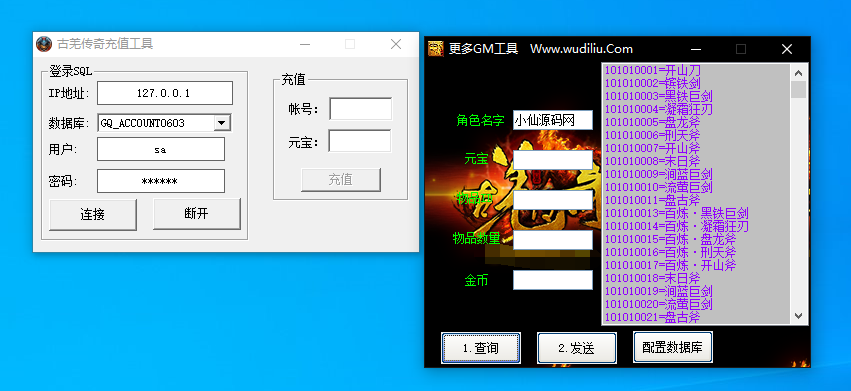Image resolution: width=851 pixels, height=391 pixels.
Task: Click the 帐号 input in the 充值 group
Action: 360,109
